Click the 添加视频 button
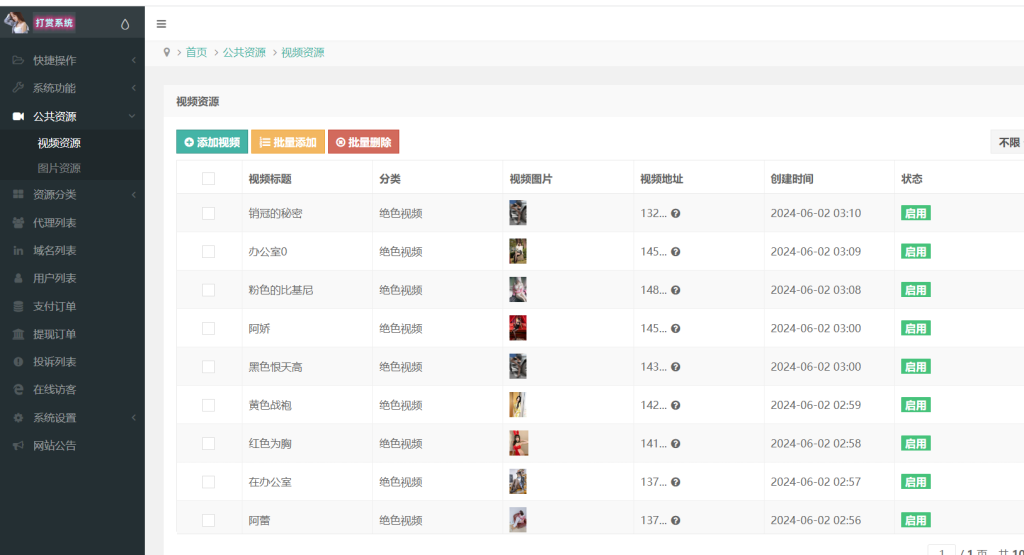1024x555 pixels. click(x=212, y=143)
